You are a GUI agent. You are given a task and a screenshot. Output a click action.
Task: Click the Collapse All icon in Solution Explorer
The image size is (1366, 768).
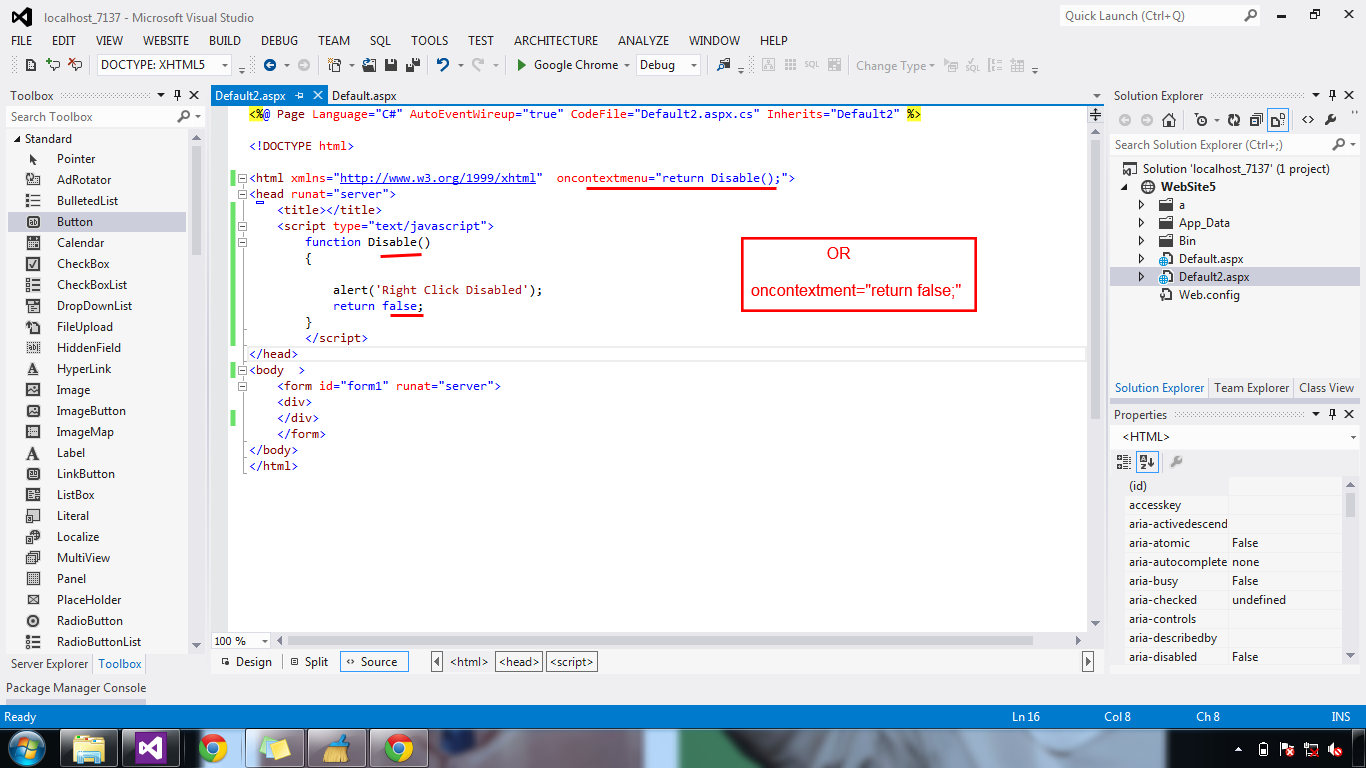1255,120
